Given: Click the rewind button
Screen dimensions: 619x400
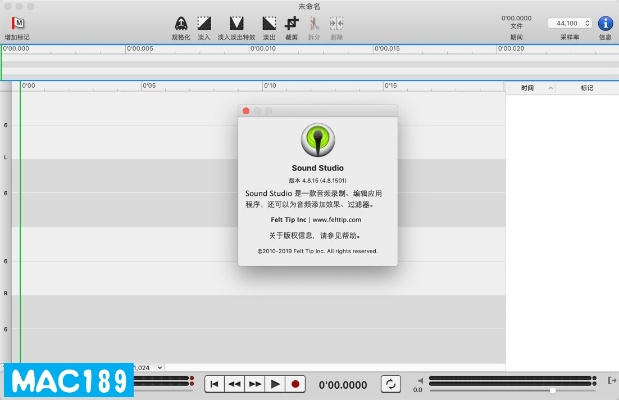Looking at the screenshot, I should [234, 384].
